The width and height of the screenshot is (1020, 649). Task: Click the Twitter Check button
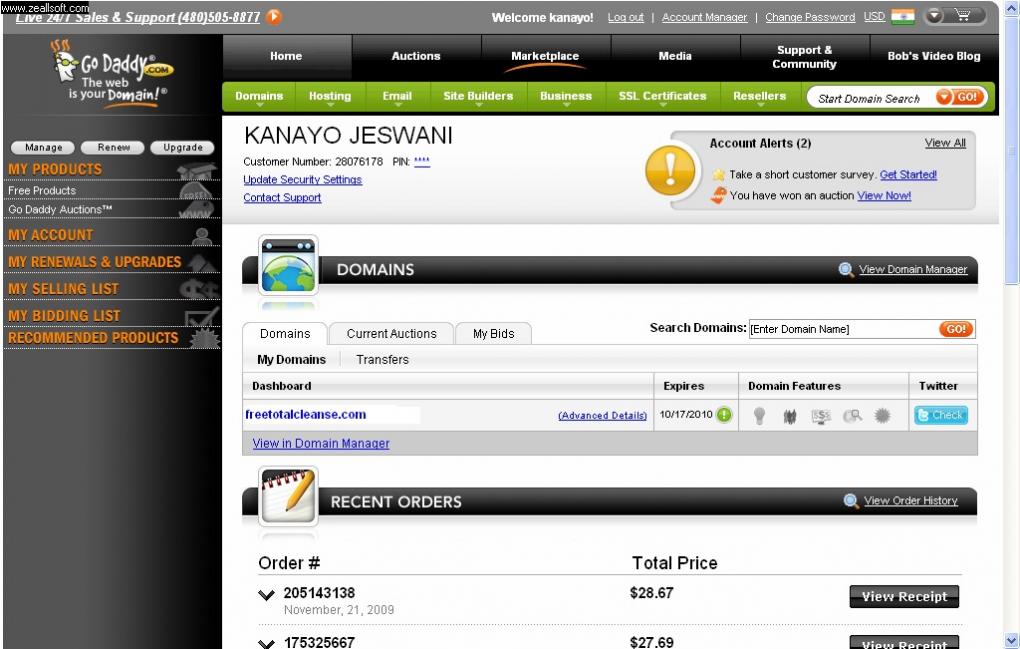(x=941, y=415)
